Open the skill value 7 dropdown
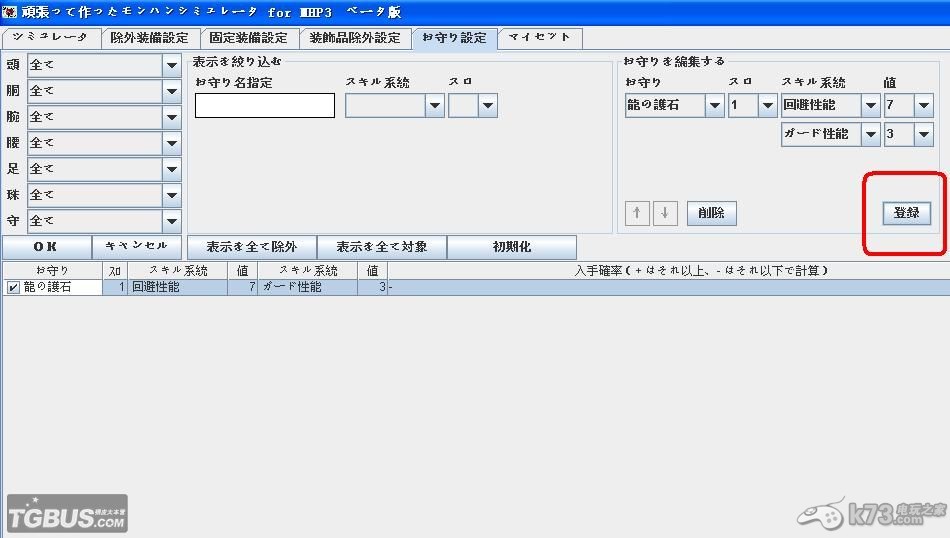 (x=923, y=105)
